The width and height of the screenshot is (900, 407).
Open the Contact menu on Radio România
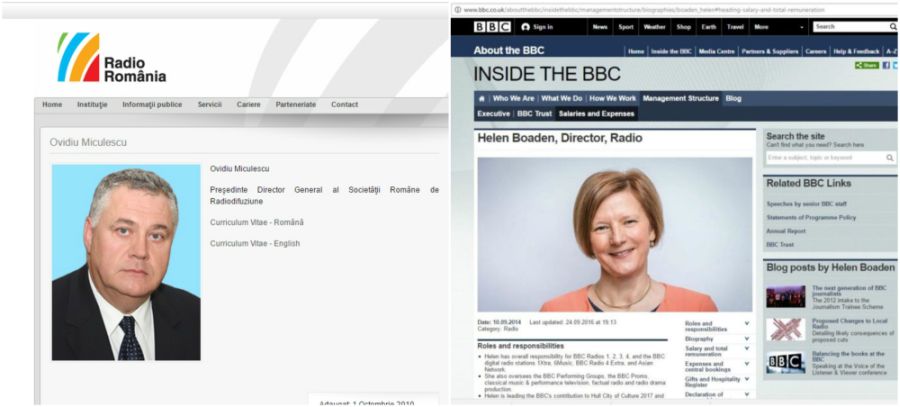coord(344,104)
